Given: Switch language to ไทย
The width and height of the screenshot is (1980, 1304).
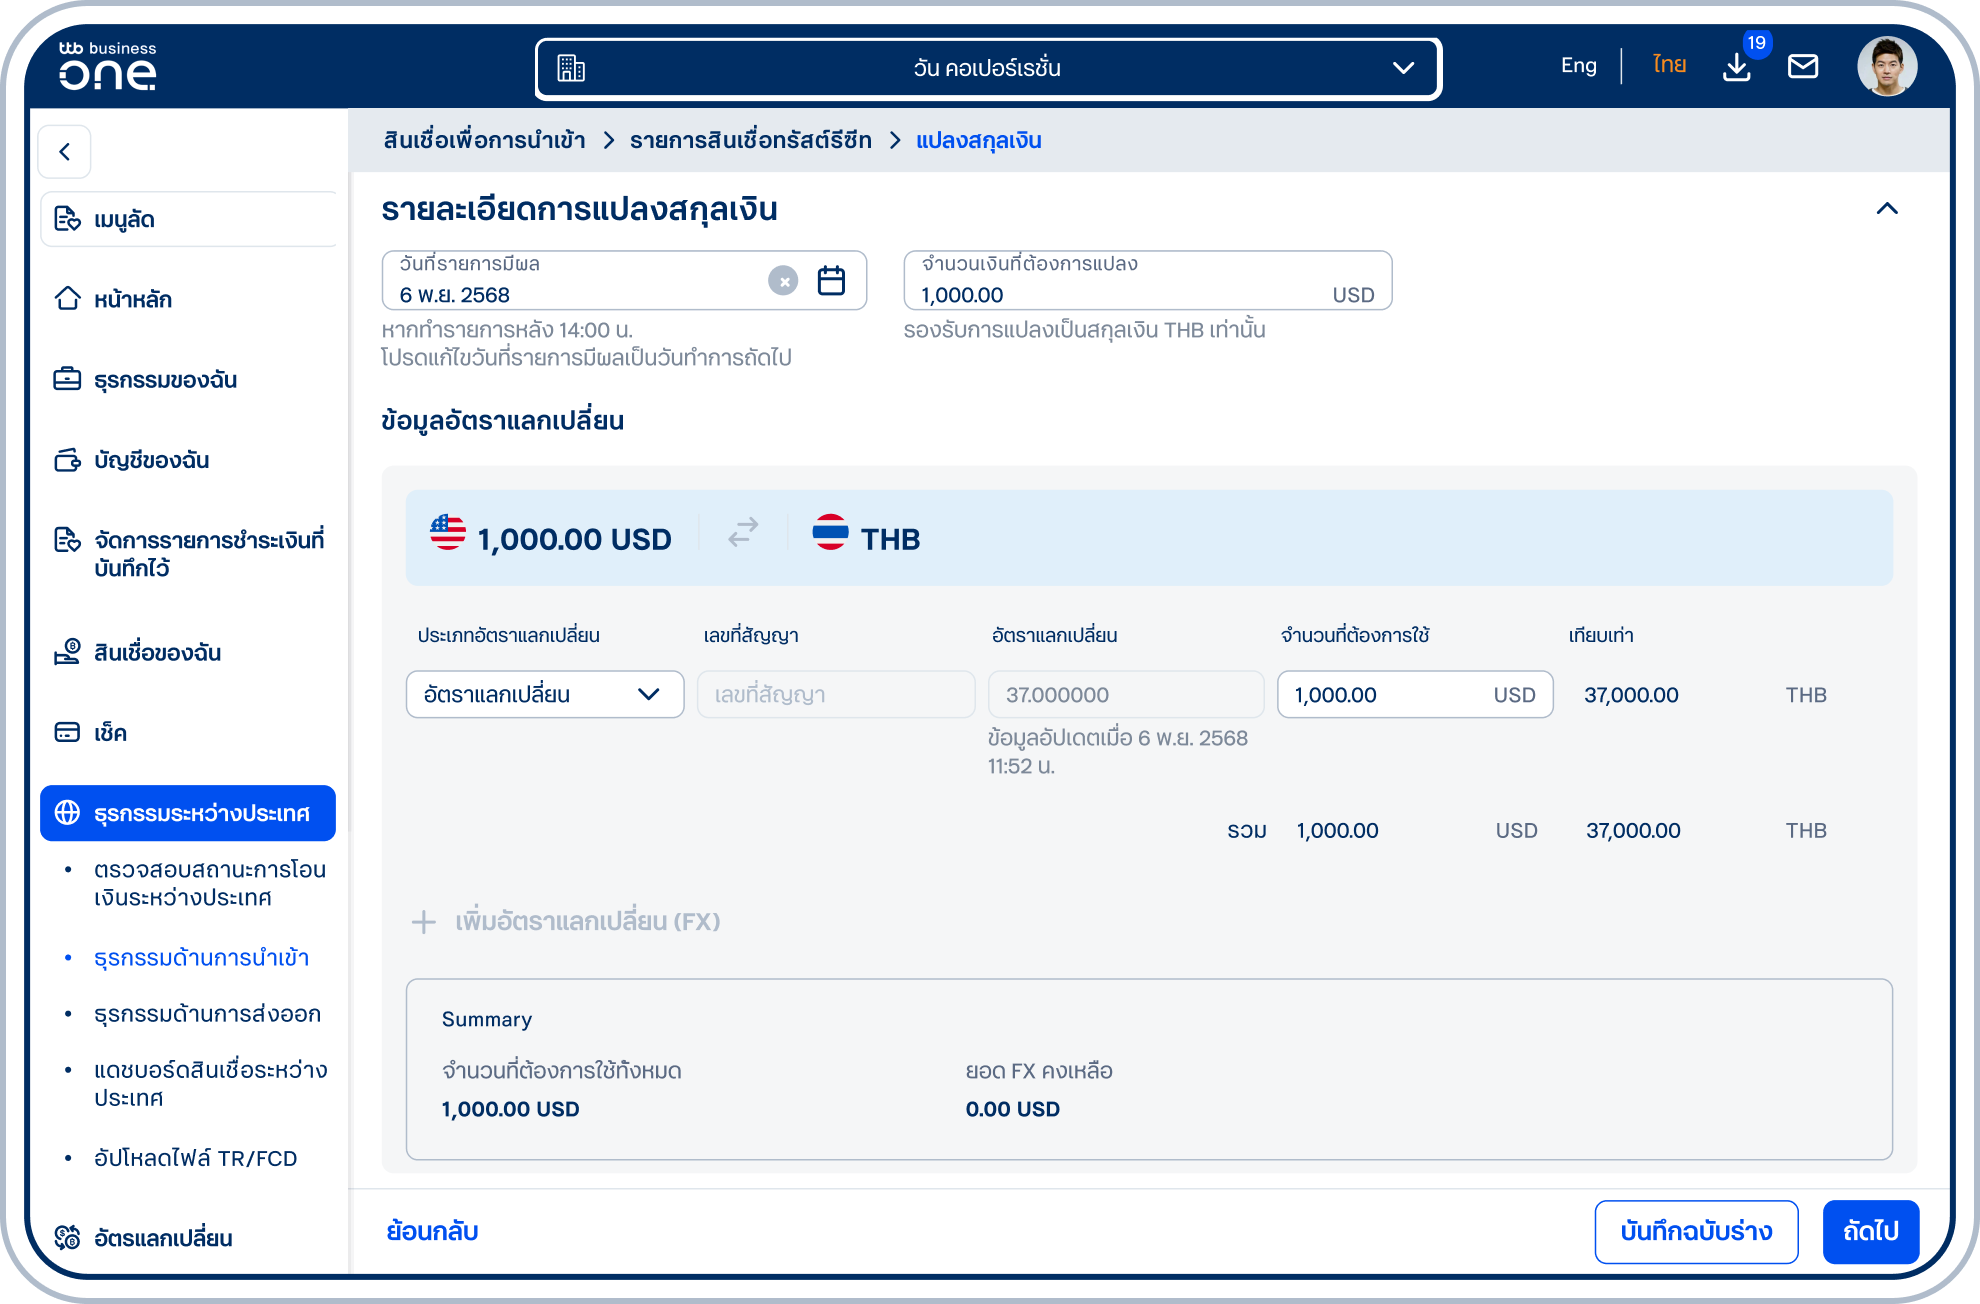Looking at the screenshot, I should pyautogui.click(x=1669, y=66).
